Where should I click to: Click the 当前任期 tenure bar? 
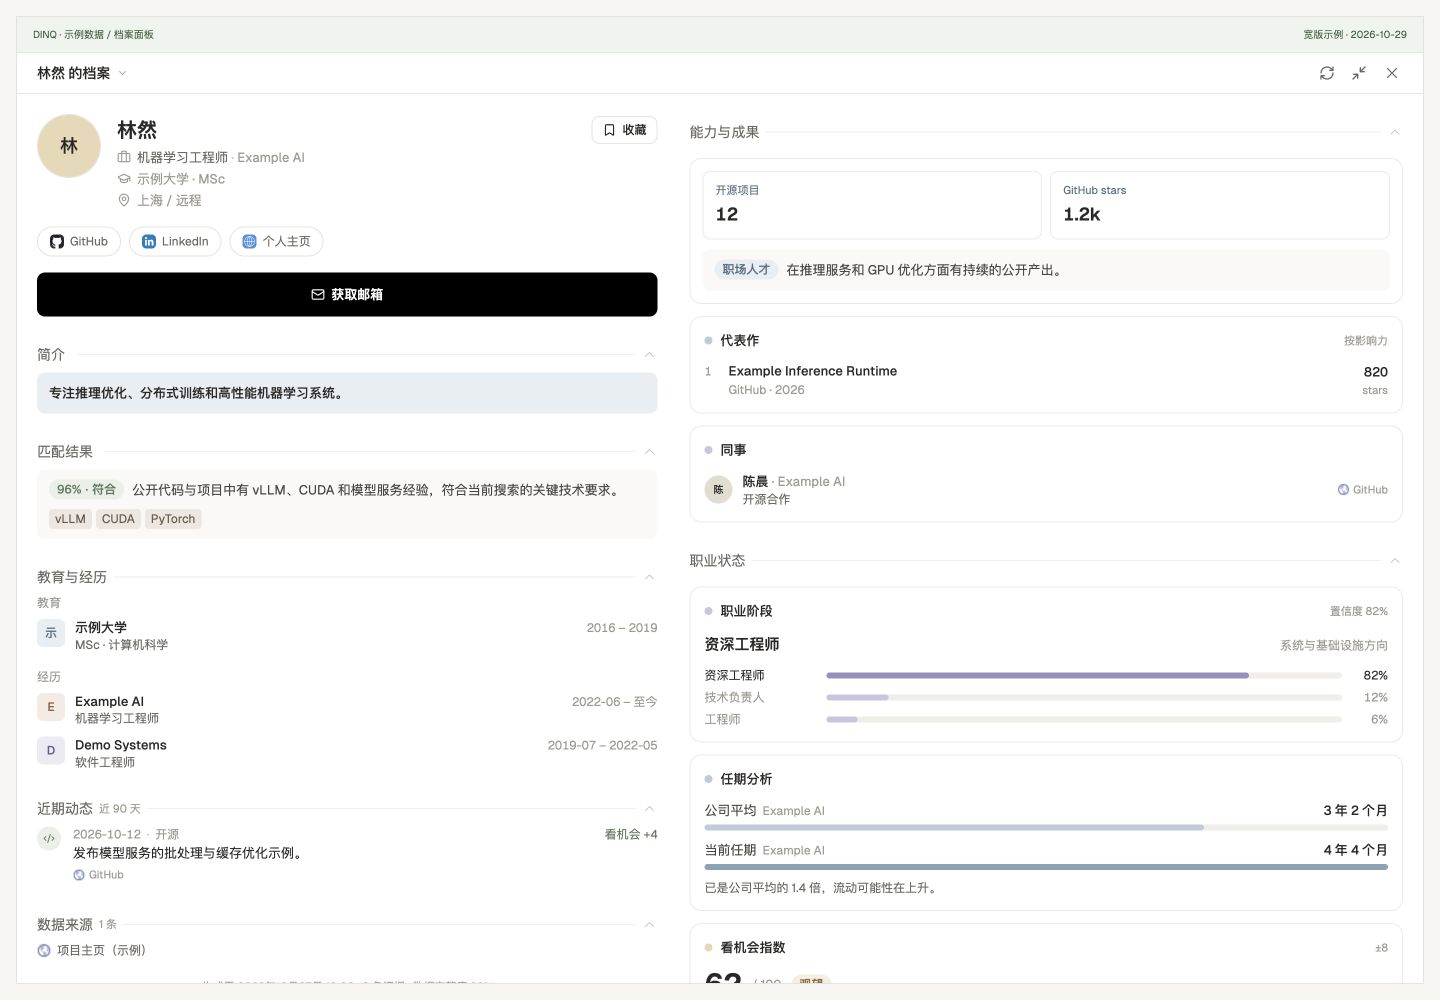(x=1046, y=867)
